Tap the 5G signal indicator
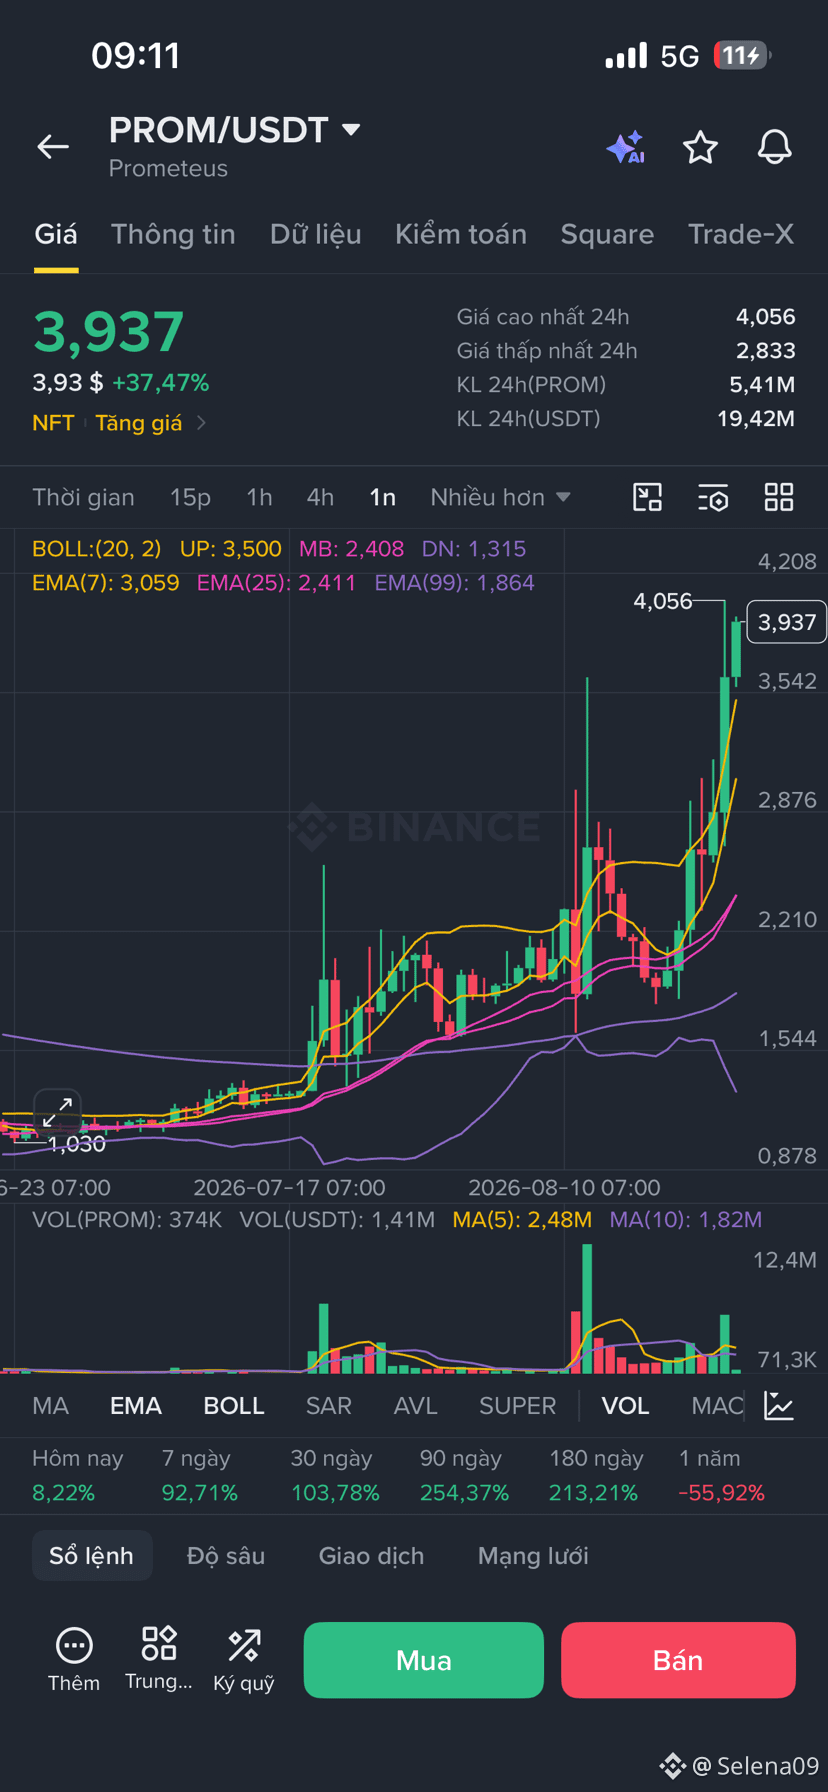 680,56
